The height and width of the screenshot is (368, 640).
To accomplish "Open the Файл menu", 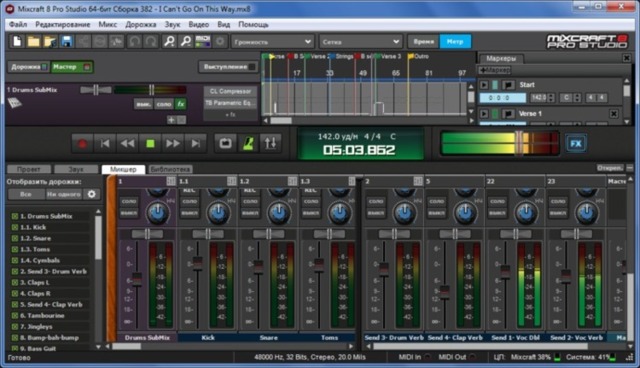I will pyautogui.click(x=18, y=24).
